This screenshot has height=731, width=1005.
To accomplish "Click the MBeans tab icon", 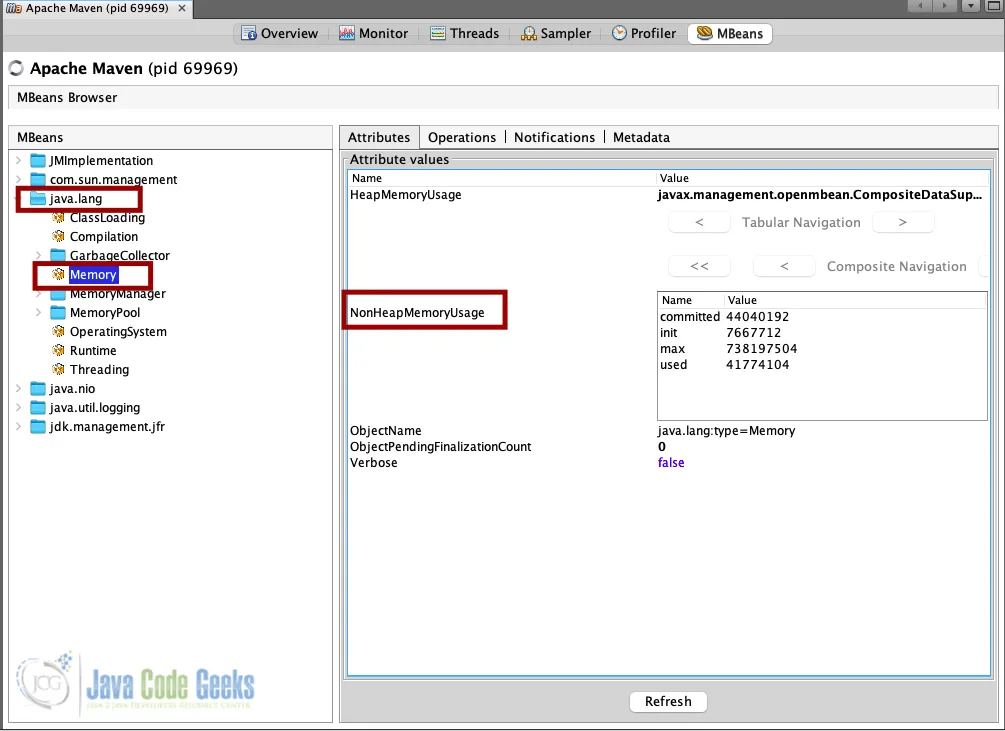I will coord(704,33).
